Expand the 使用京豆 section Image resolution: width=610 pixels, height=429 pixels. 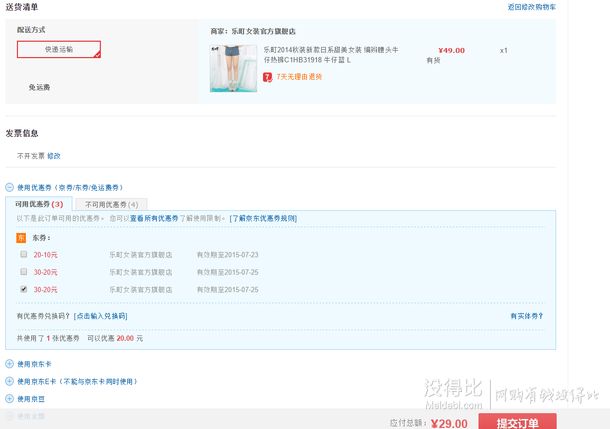coord(31,398)
